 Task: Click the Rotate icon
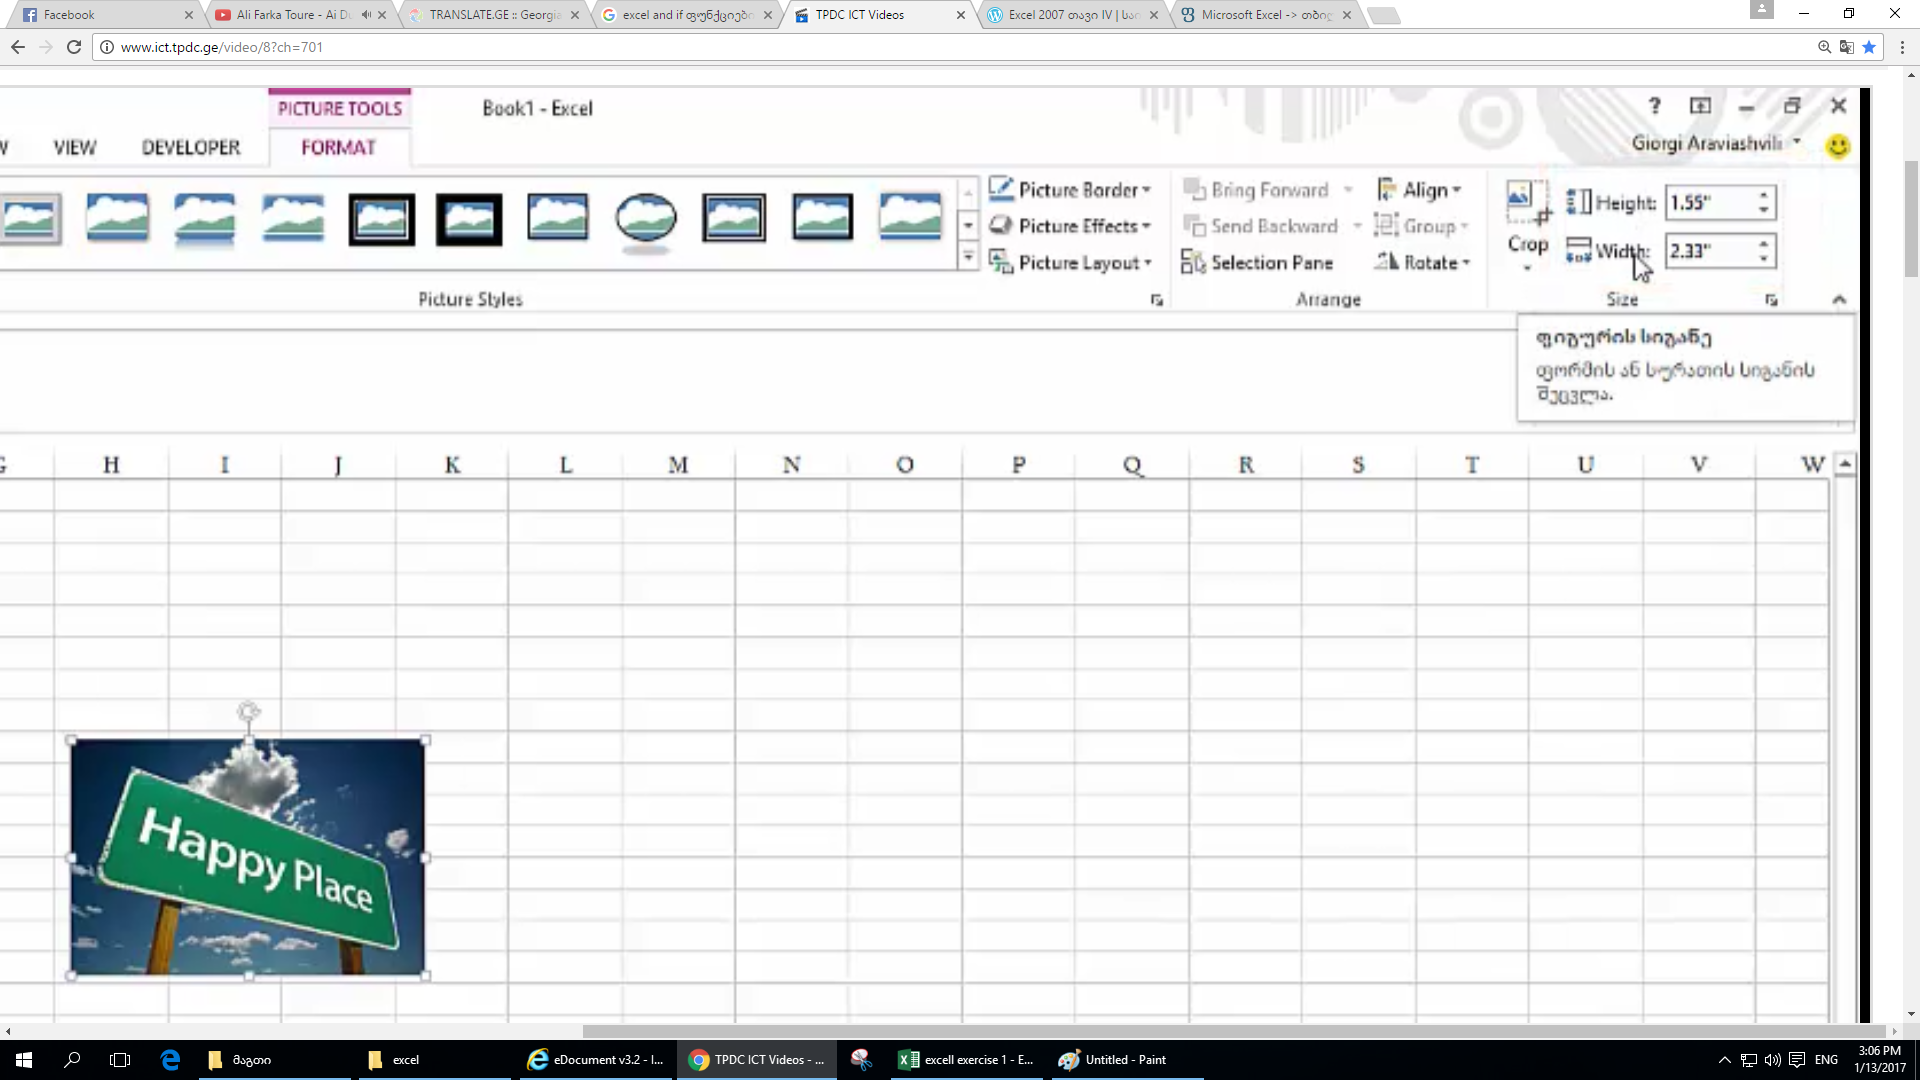click(x=1386, y=262)
